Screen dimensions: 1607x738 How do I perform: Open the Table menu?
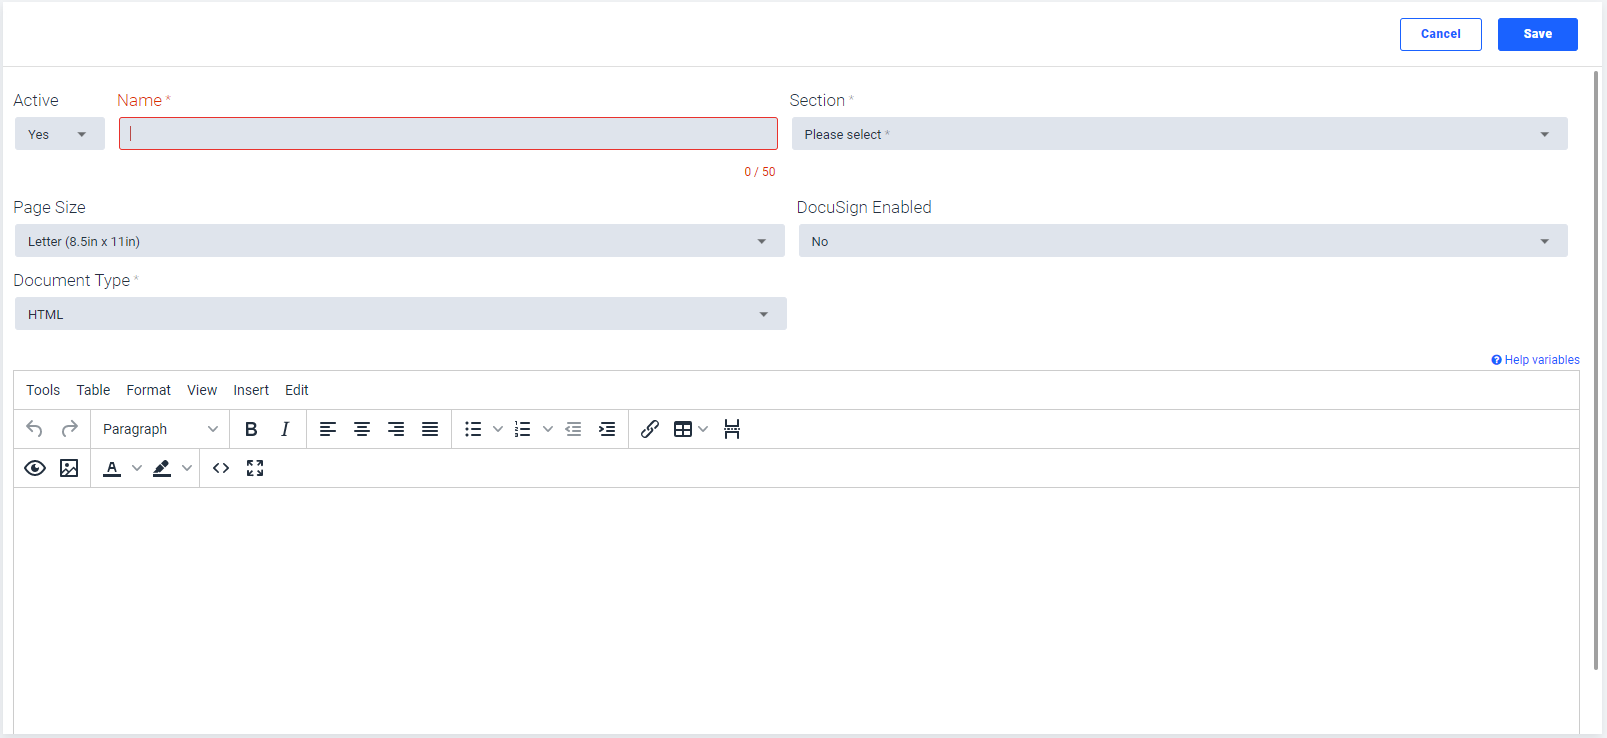(x=93, y=390)
